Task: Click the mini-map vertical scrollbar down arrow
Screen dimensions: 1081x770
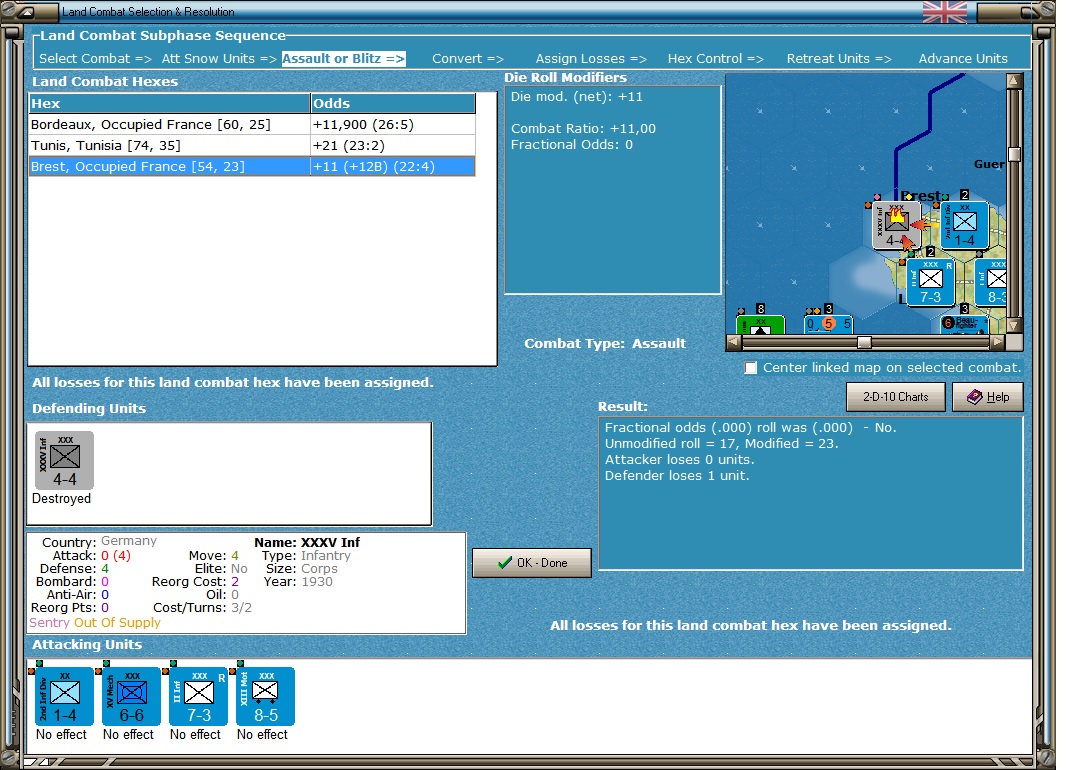Action: (x=1013, y=325)
